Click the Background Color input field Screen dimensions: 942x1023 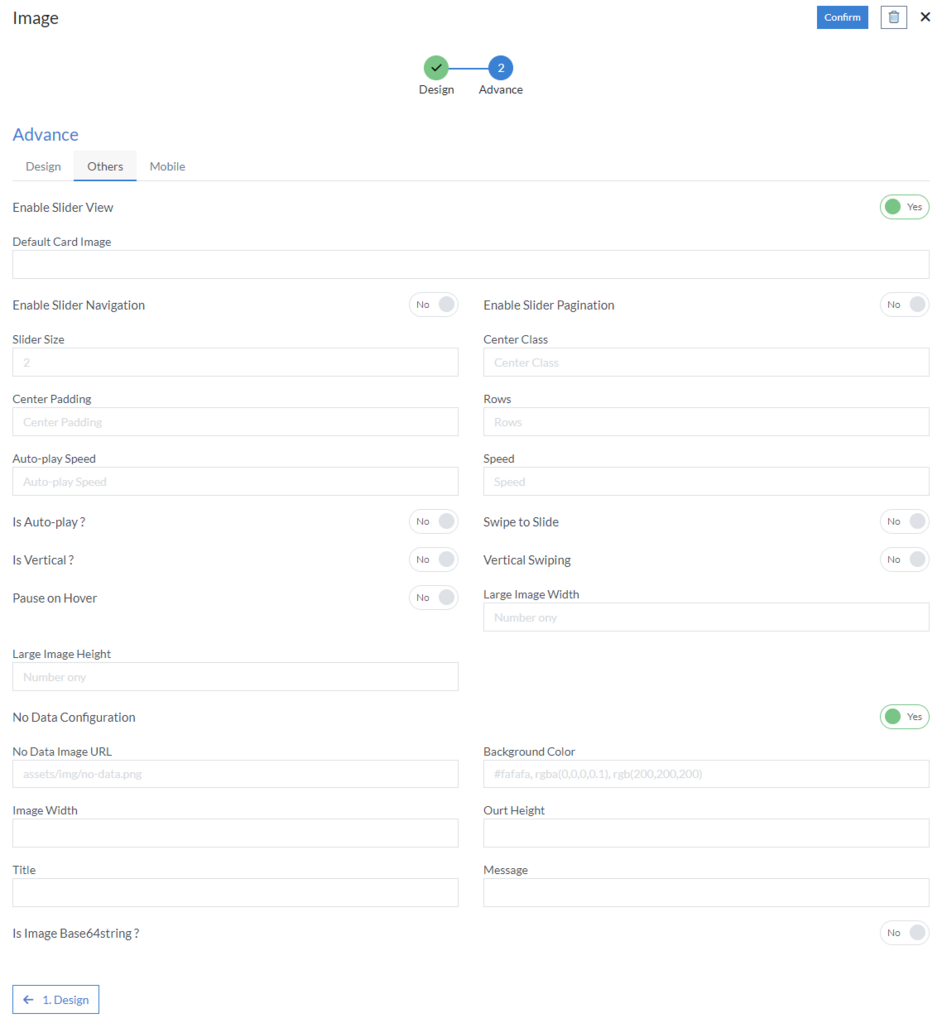point(706,774)
